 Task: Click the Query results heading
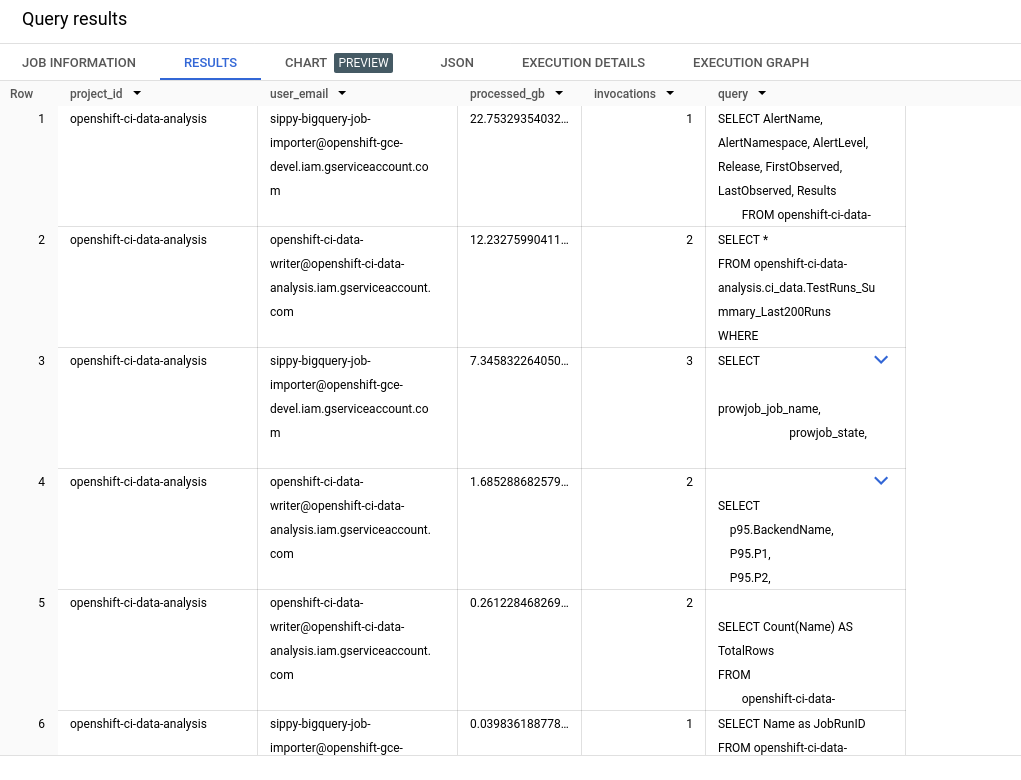74,19
